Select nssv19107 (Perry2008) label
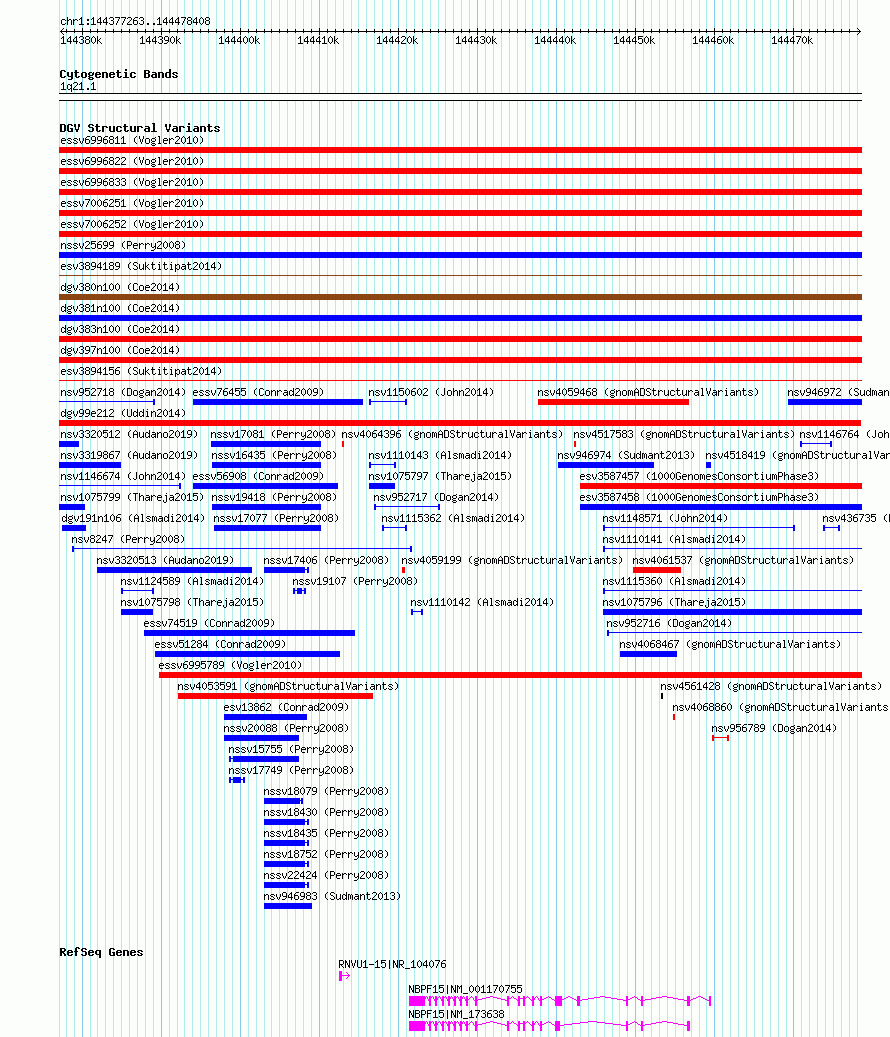 pyautogui.click(x=355, y=581)
